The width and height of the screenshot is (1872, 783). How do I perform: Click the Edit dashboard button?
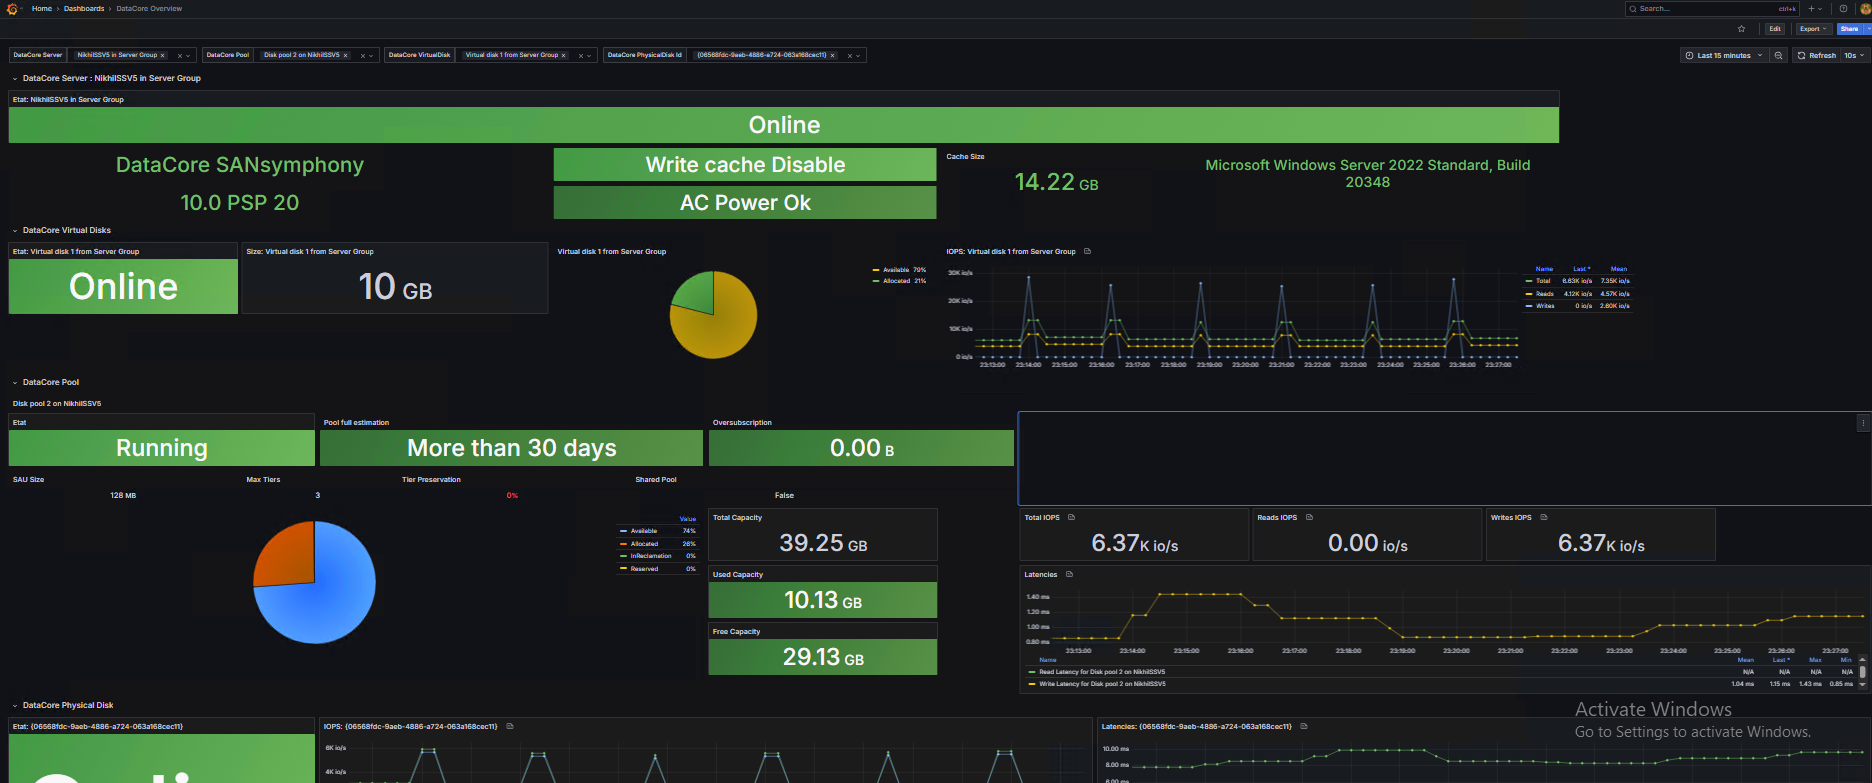click(1775, 29)
